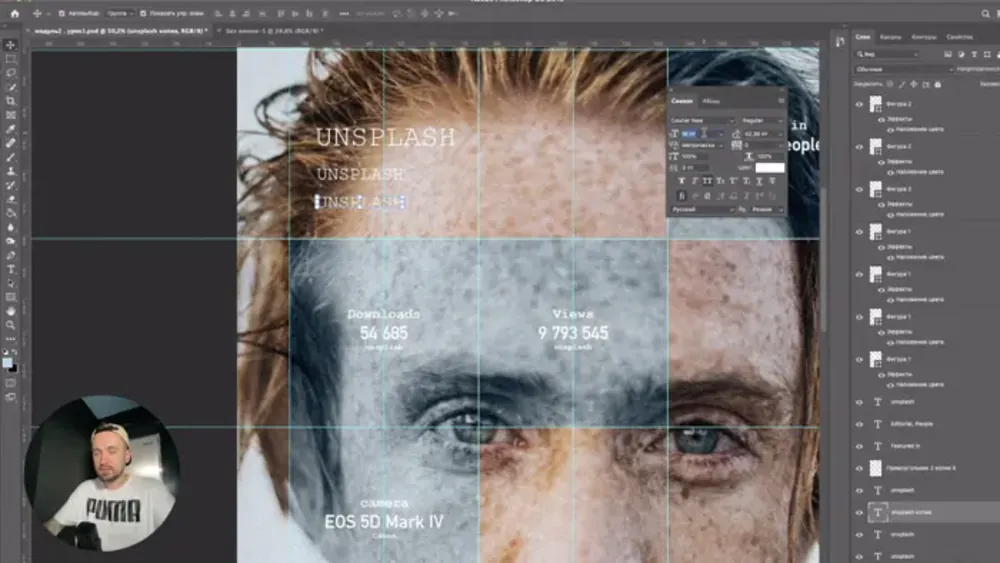Select the Move tool in the toolbar
Screen dimensions: 1000x563
point(10,45)
